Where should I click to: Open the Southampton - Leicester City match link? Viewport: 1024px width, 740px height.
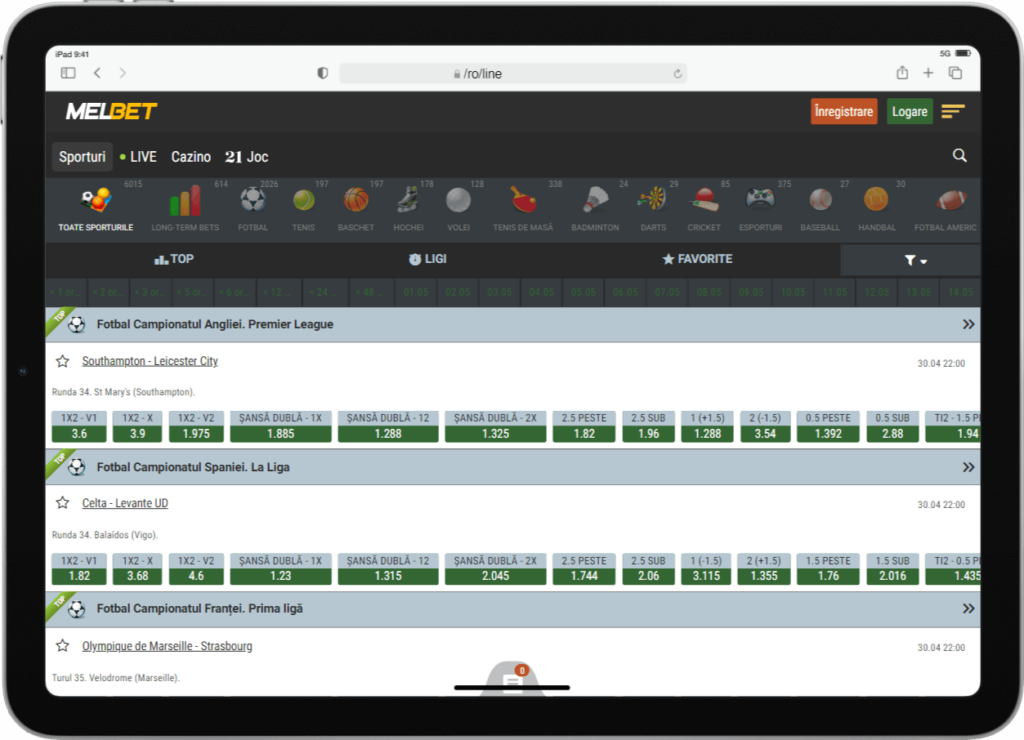pyautogui.click(x=150, y=361)
